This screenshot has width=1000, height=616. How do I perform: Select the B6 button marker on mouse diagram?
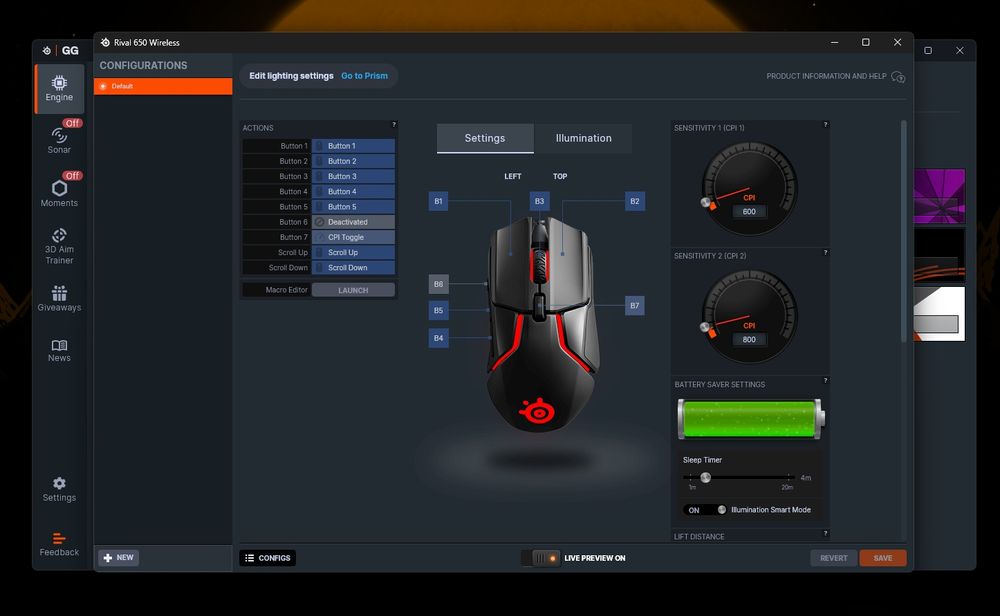click(x=438, y=284)
